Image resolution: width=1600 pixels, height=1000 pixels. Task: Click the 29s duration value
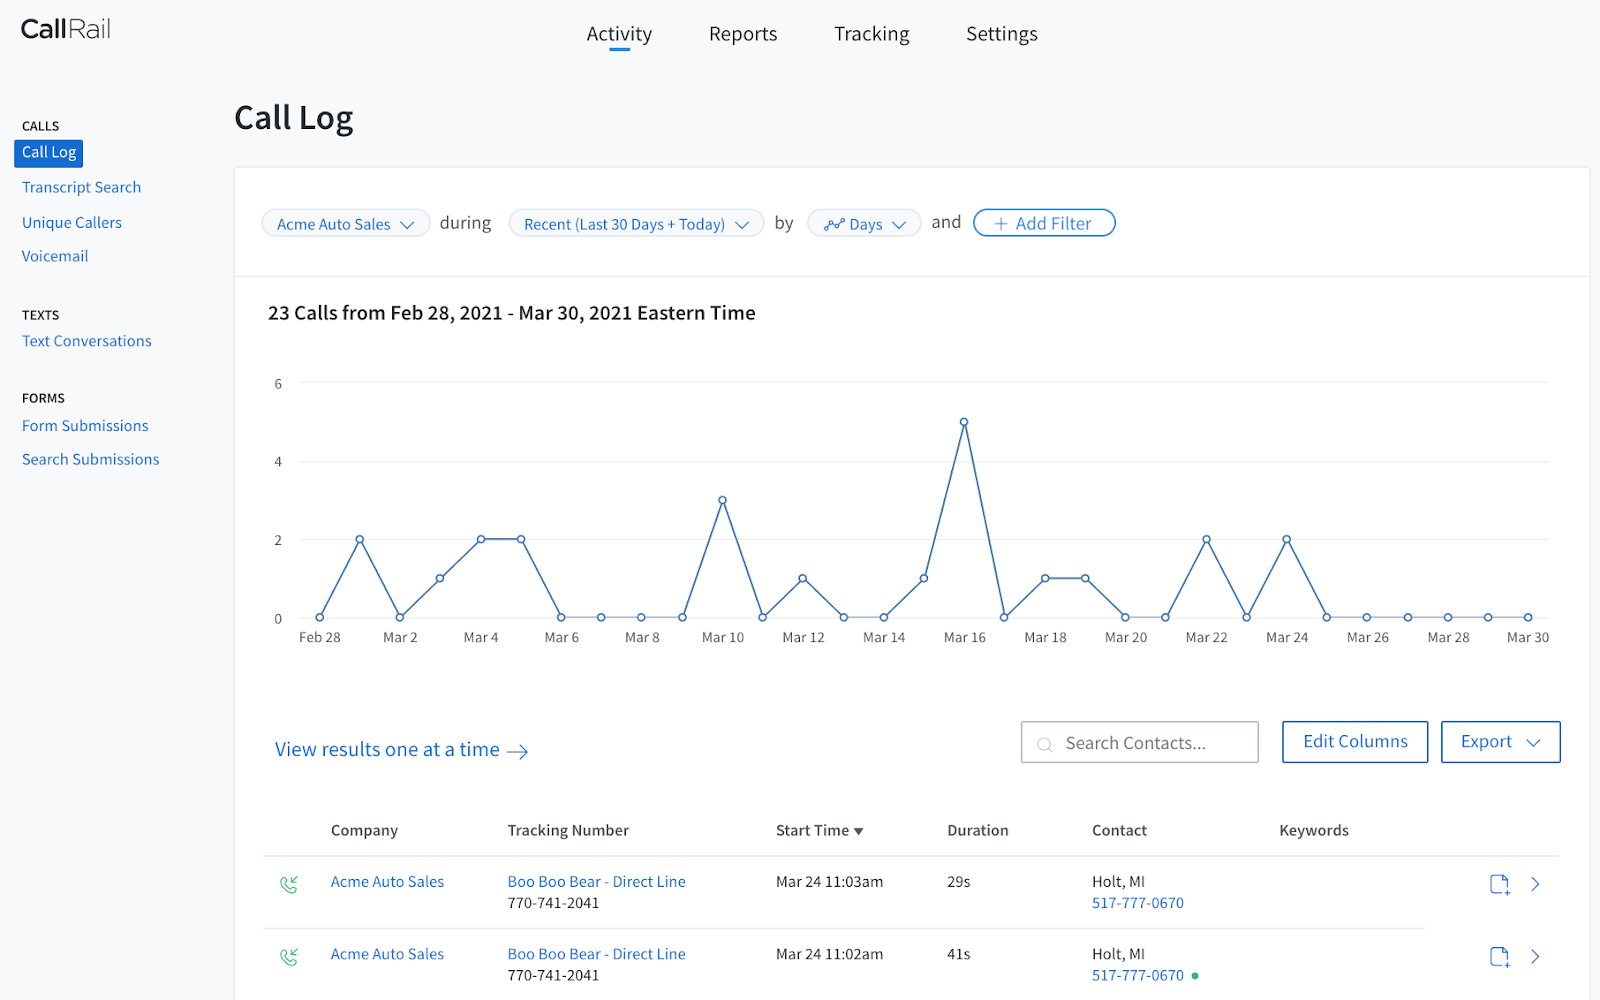959,882
